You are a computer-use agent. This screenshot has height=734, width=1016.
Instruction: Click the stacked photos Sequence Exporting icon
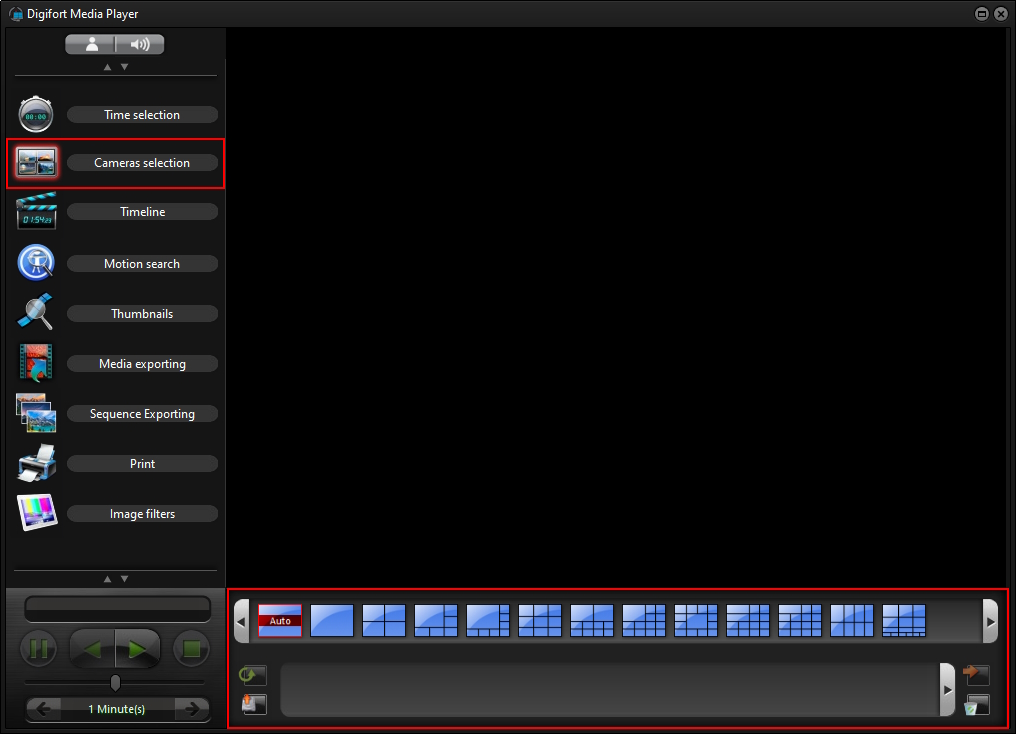pyautogui.click(x=36, y=412)
